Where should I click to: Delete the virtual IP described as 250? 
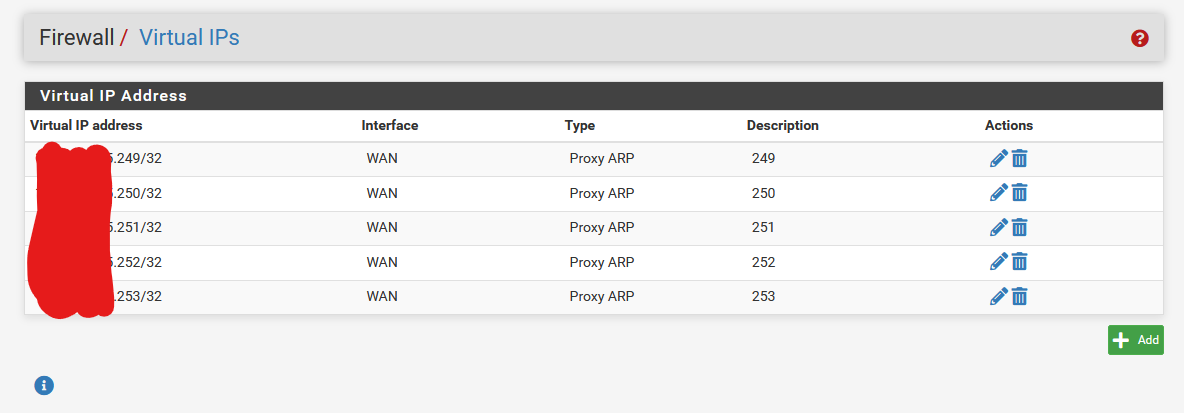(1019, 193)
